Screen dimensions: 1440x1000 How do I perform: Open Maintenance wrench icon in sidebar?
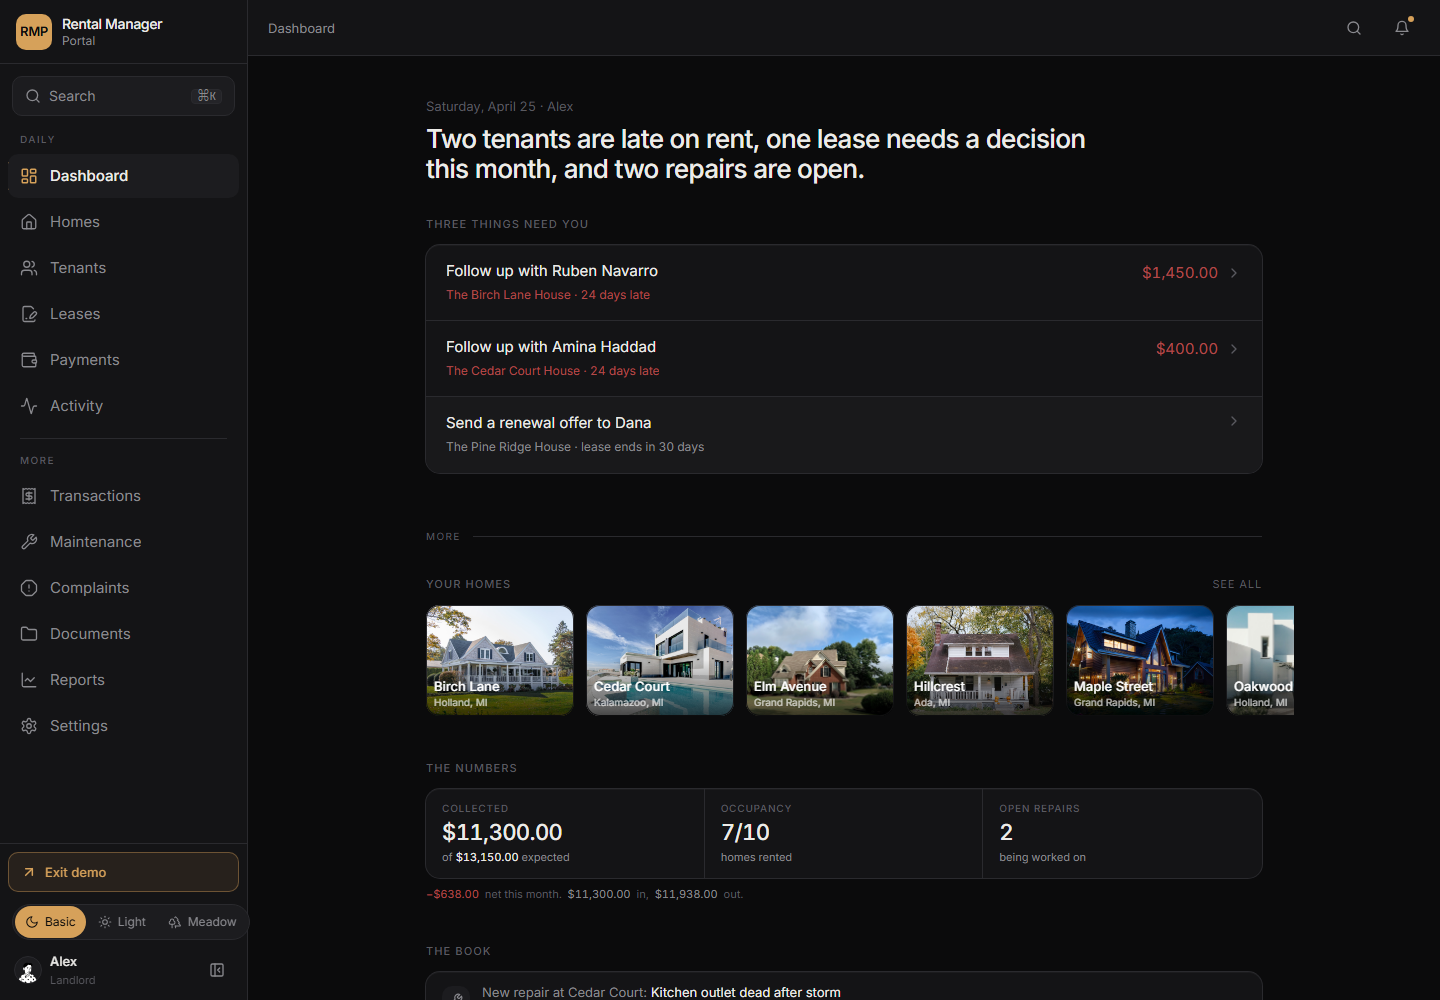pos(29,542)
